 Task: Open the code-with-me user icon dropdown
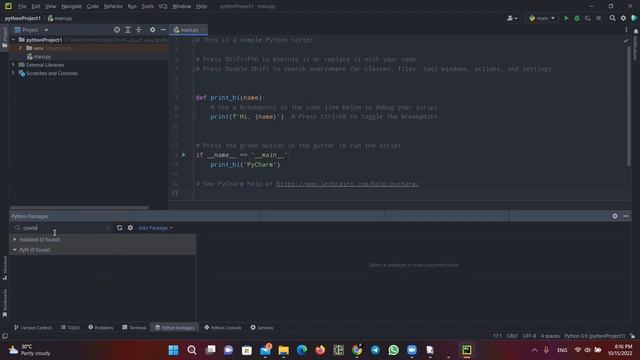(x=512, y=18)
